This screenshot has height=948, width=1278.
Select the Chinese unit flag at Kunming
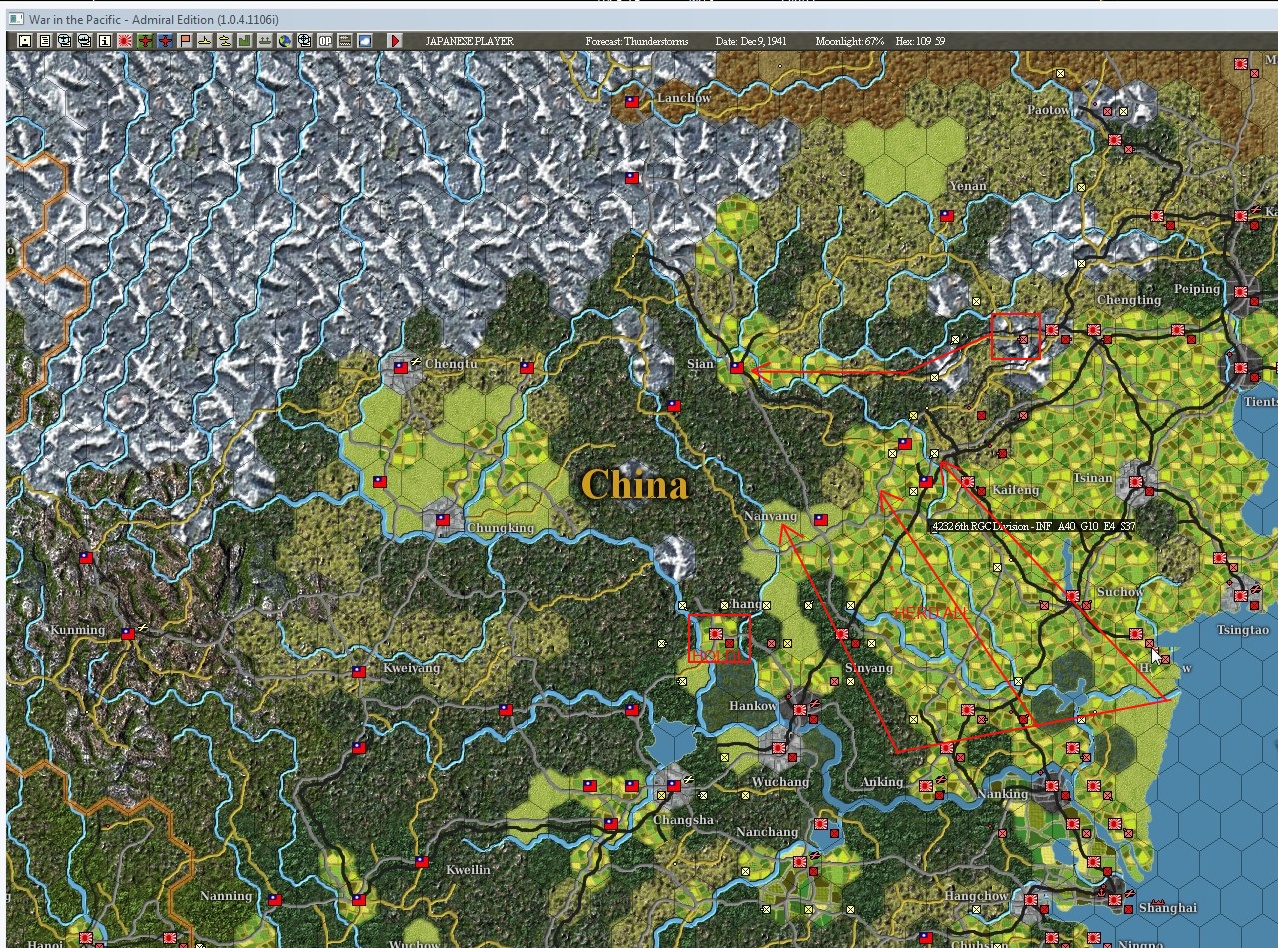point(128,634)
